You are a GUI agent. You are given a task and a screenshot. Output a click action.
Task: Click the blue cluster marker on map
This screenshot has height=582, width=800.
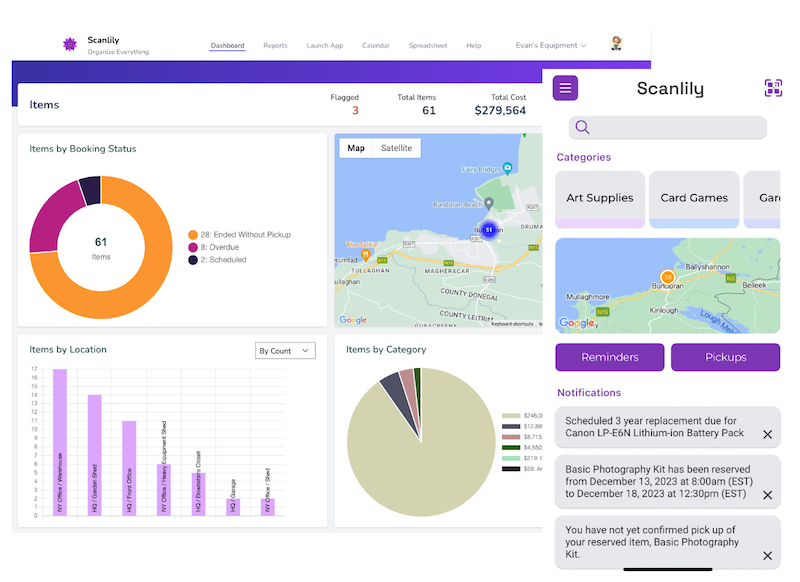coord(489,229)
